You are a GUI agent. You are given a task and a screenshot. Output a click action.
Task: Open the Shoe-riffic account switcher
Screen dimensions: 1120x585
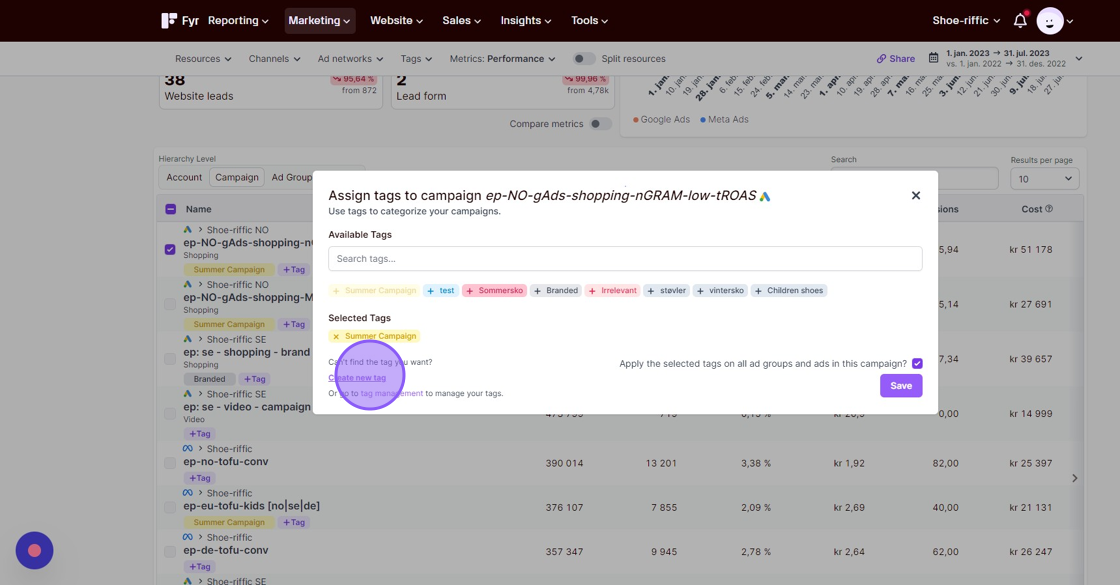tap(966, 21)
